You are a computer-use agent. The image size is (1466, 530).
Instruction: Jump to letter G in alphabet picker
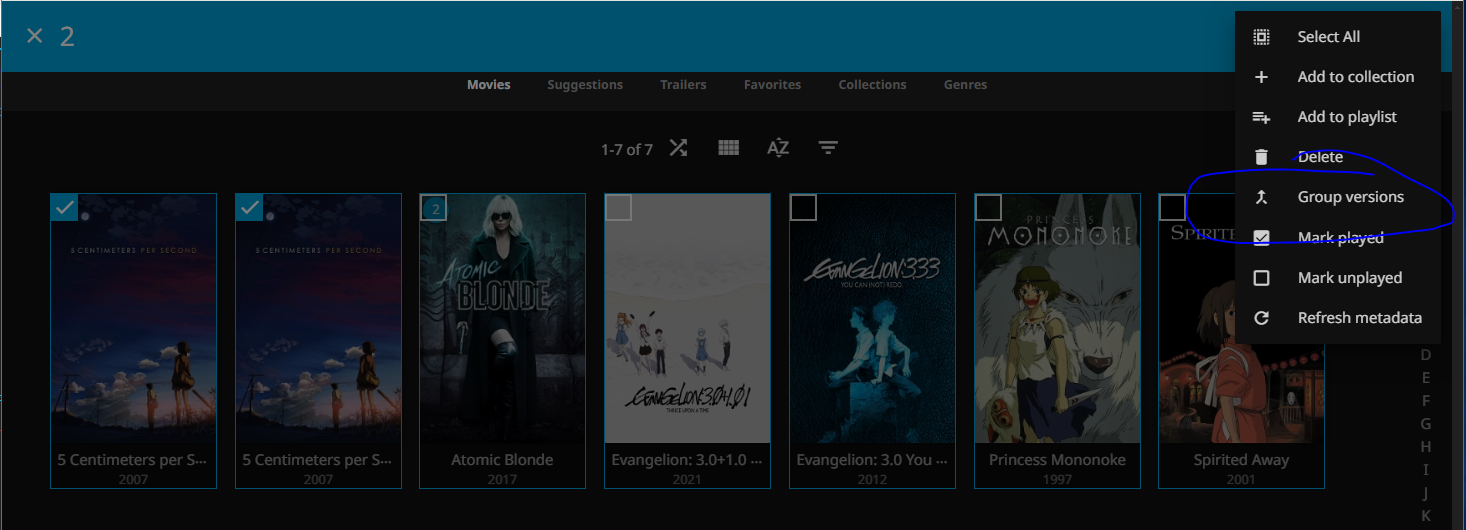pyautogui.click(x=1426, y=424)
